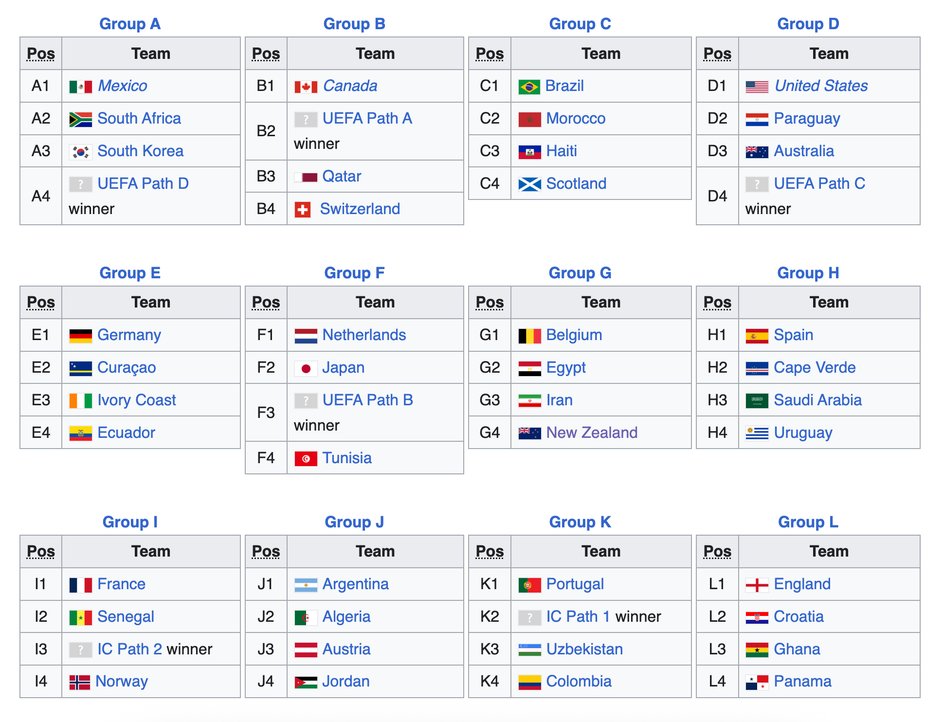Screen dimensions: 944x722
Task: Click the Switzerland flag icon
Action: (x=303, y=210)
